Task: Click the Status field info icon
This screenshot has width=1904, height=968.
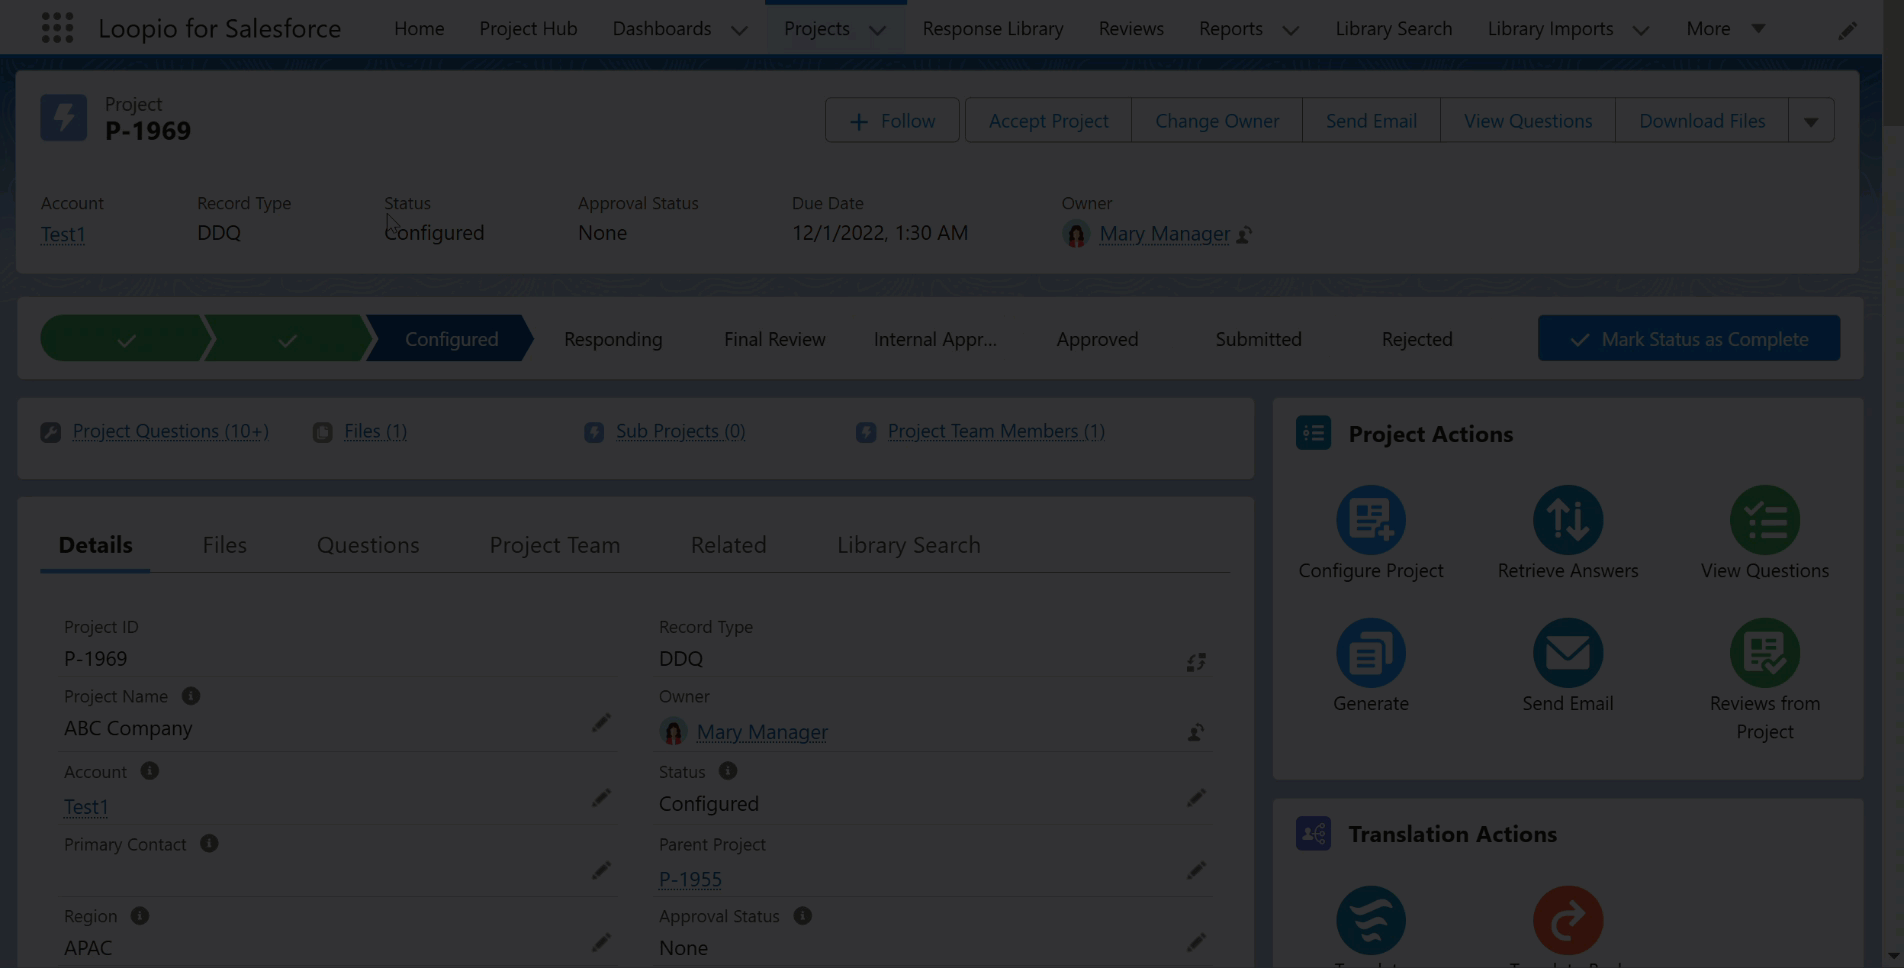Action: pyautogui.click(x=728, y=771)
